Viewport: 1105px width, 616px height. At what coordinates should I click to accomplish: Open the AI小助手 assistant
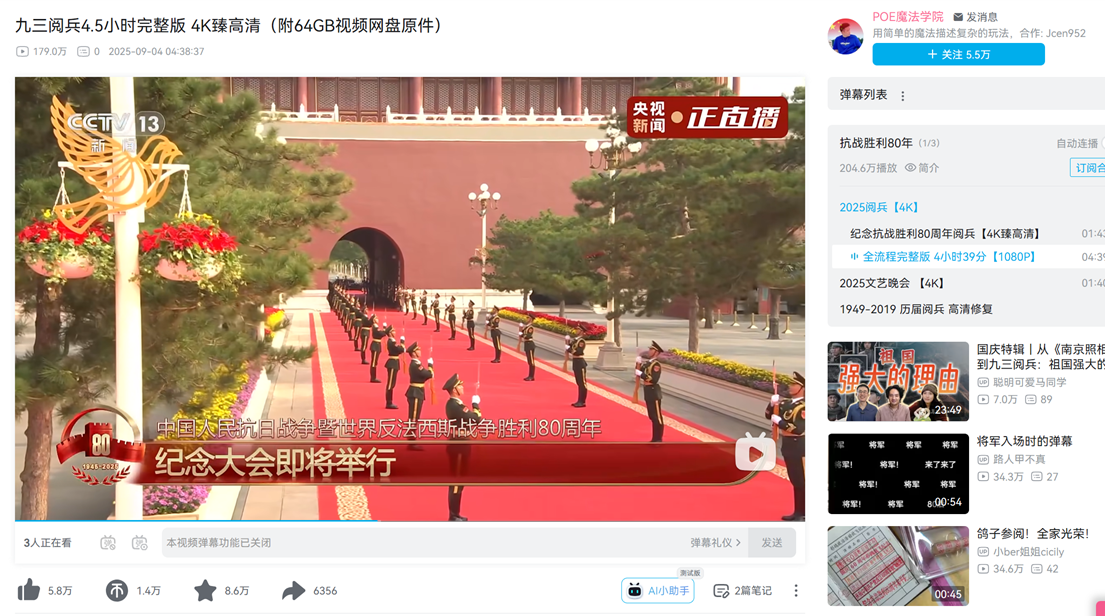[x=658, y=591]
